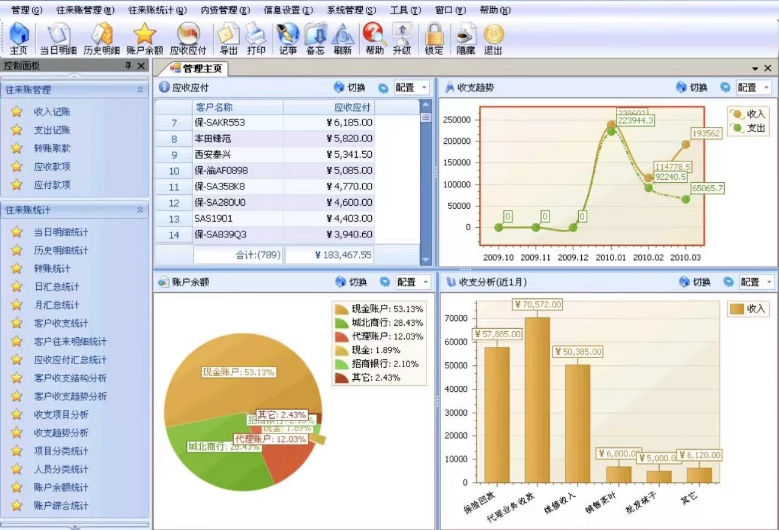Screen dimensions: 779x530
Task: Click 切换 in 账户余额 panel
Action: (352, 282)
